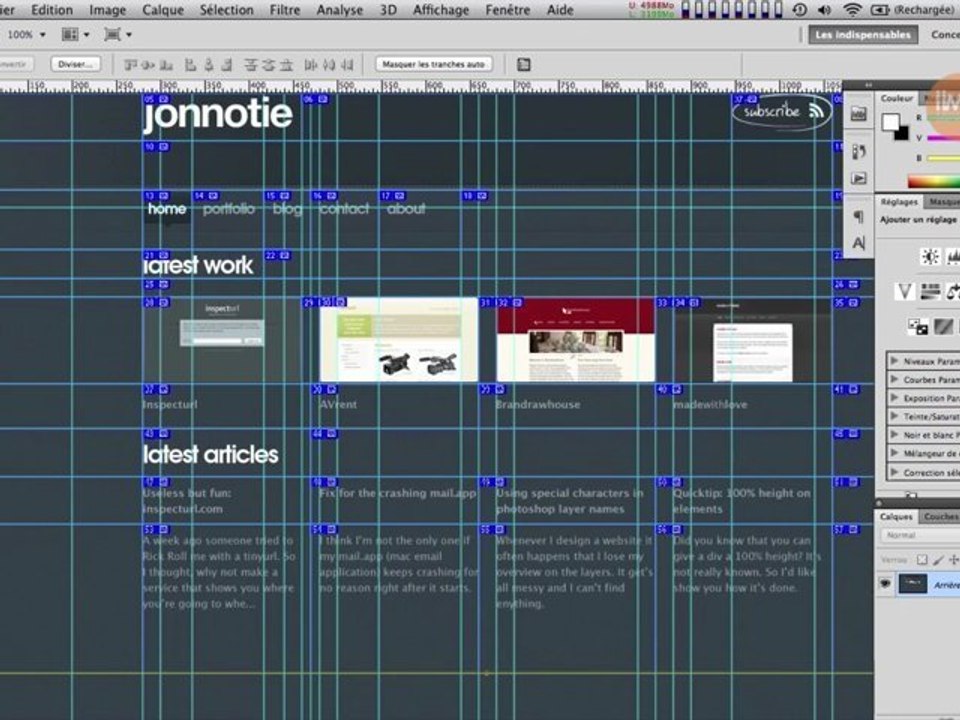
Task: Click the background color swatch
Action: (902, 132)
